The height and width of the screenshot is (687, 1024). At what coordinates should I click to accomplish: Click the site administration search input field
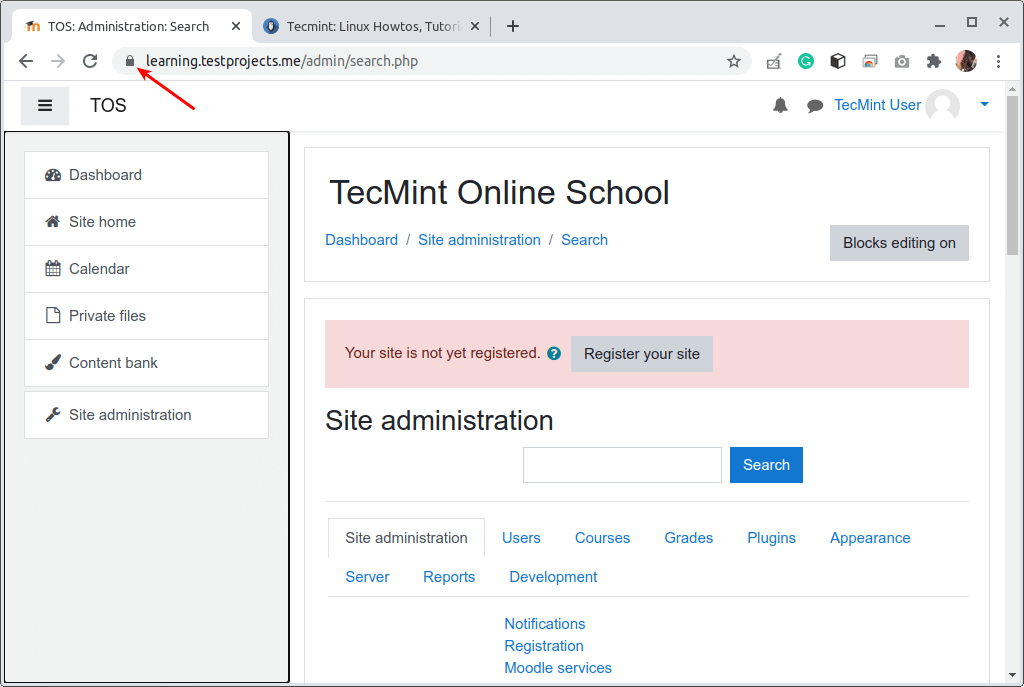(x=622, y=465)
